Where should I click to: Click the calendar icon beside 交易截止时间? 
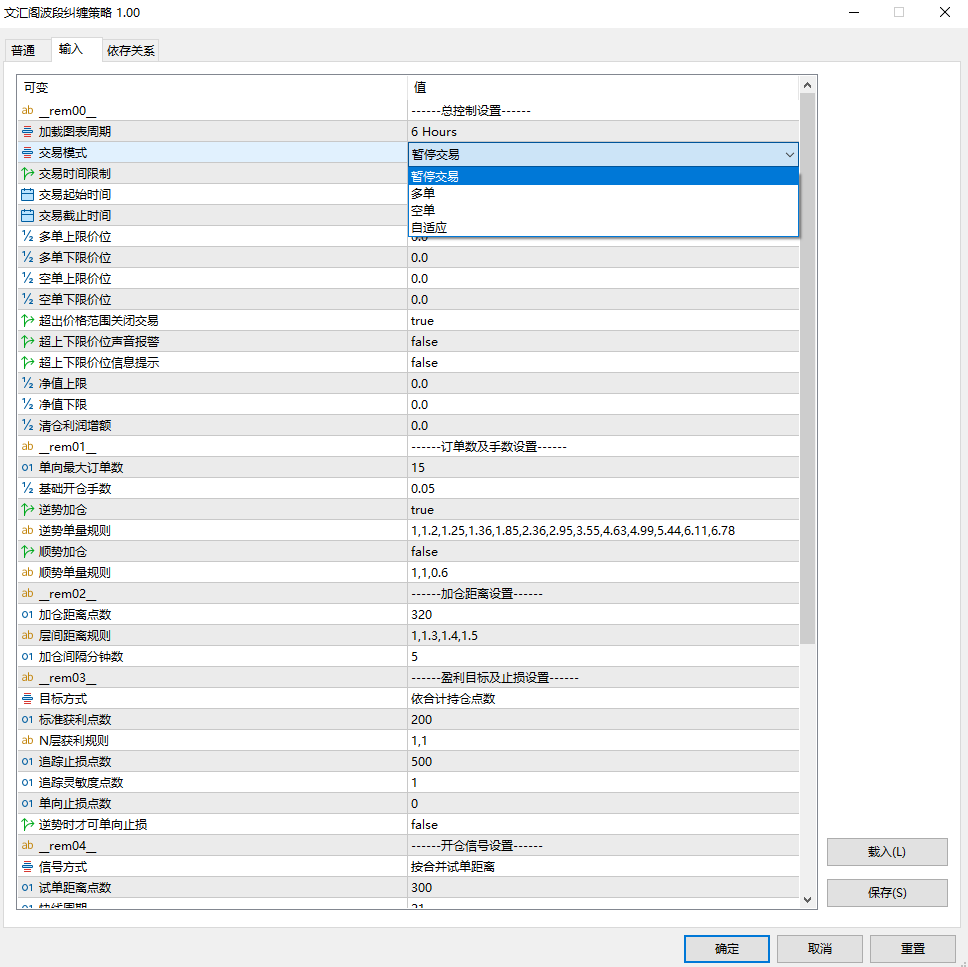(28, 216)
